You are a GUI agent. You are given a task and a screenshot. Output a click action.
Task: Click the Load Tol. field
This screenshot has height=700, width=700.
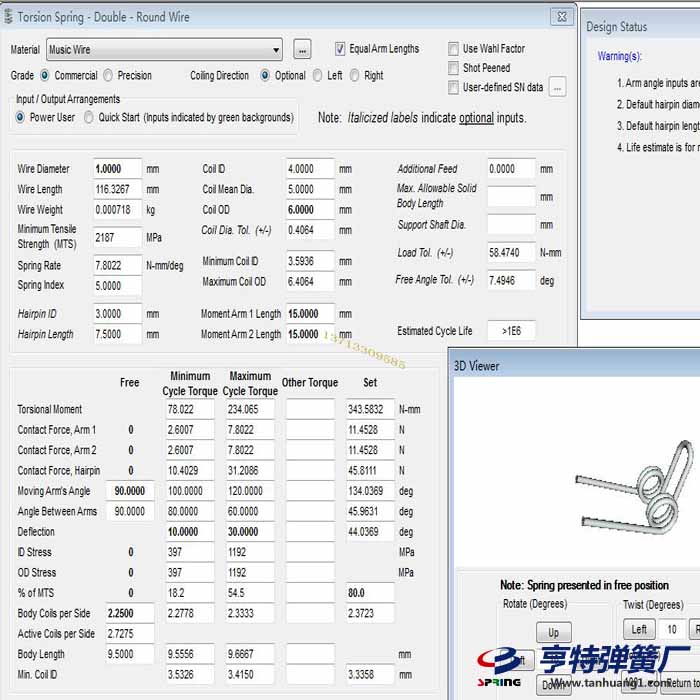point(511,253)
